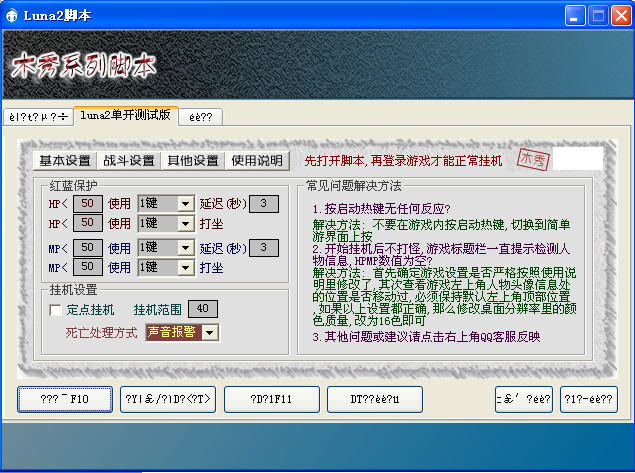
Task: Click the second MP threshold field beside 打坐
Action: click(88, 267)
